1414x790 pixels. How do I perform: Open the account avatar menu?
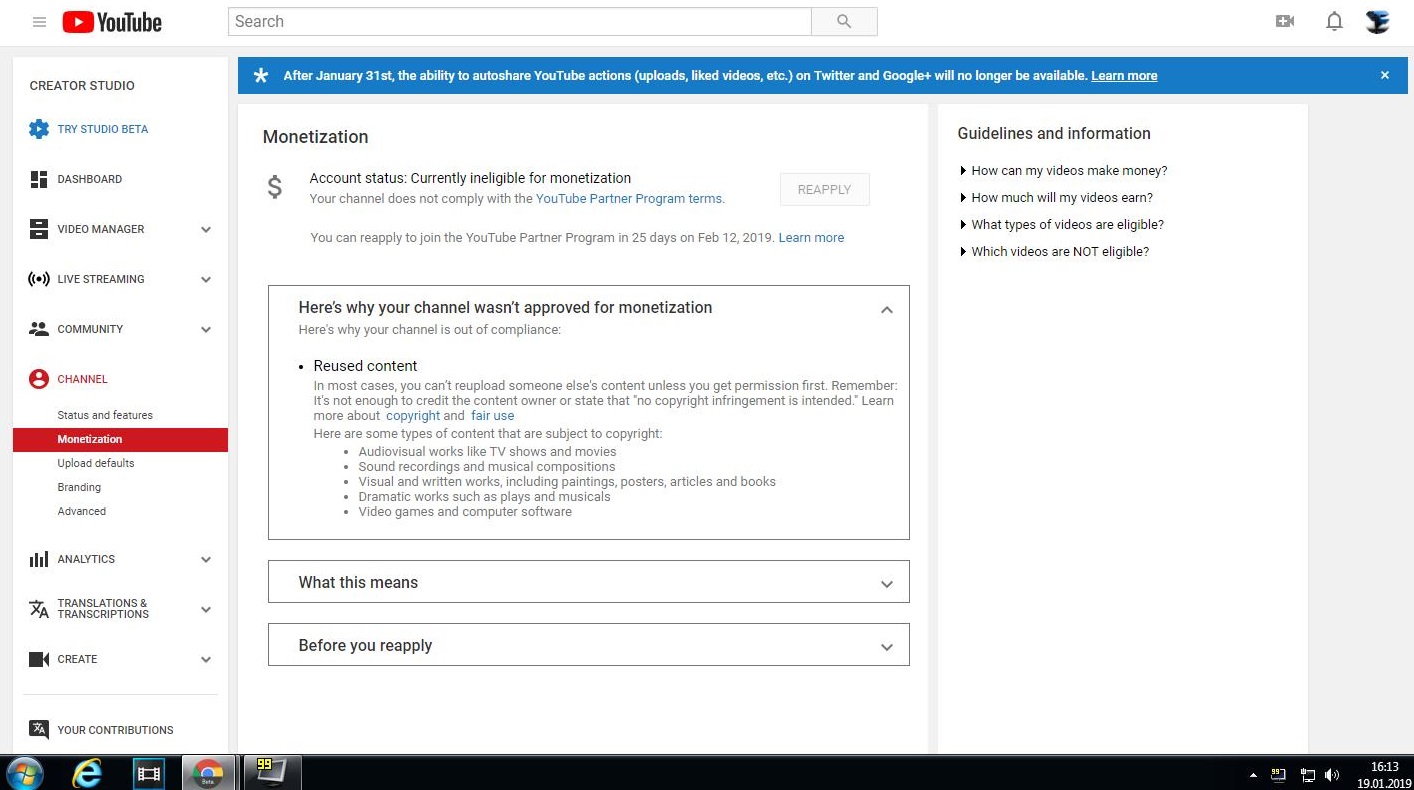coord(1378,21)
